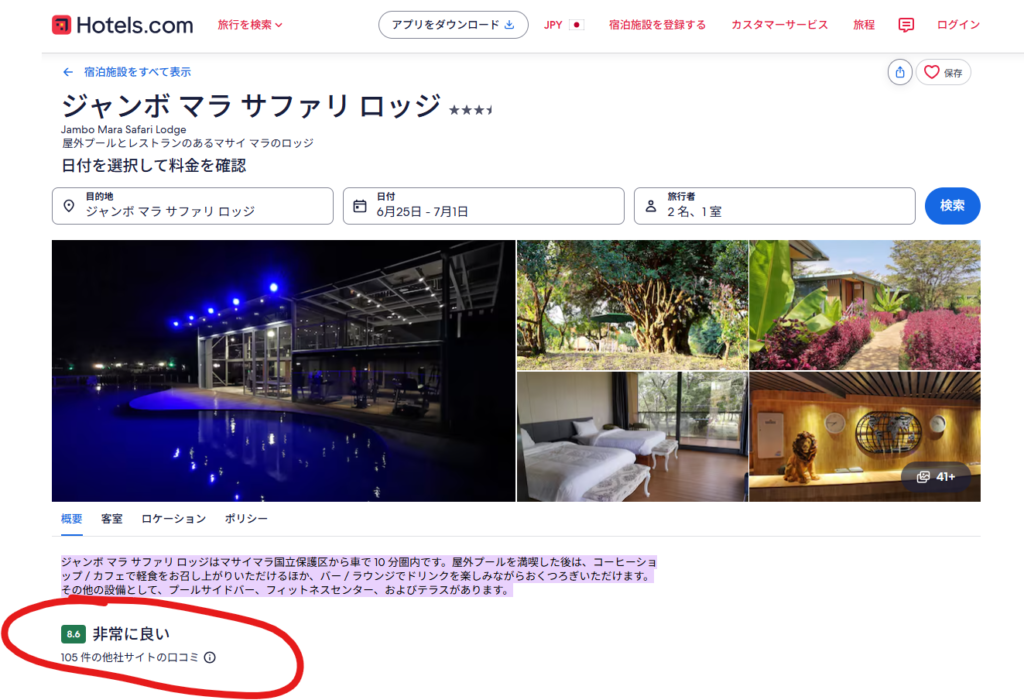Open the 旅行者 travelers selector
Viewport: 1024px width, 700px height.
(x=775, y=206)
